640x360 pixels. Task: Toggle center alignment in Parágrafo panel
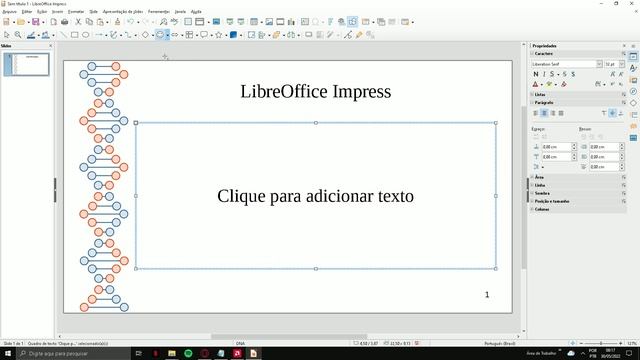544,113
